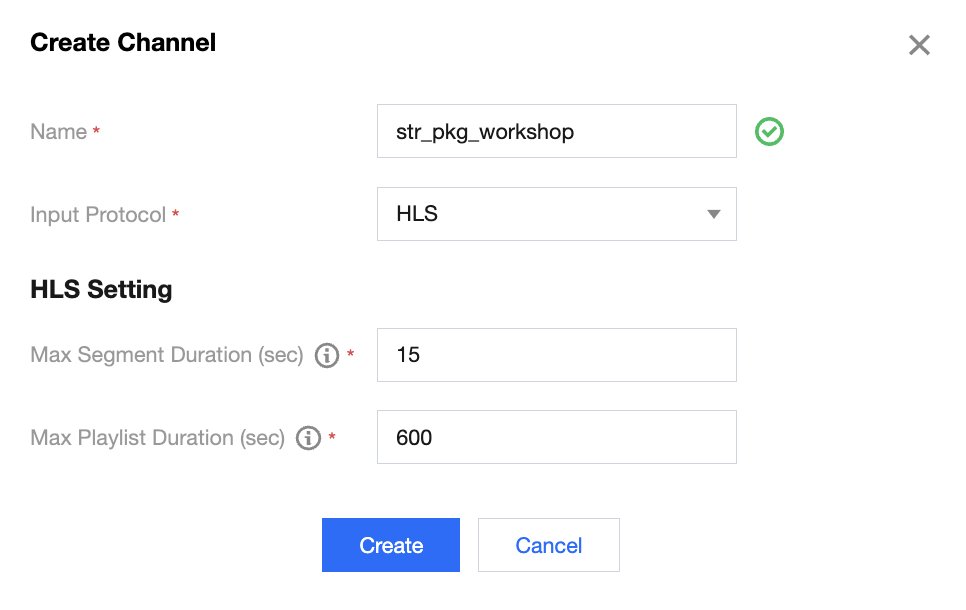Click the Input Protocol label
966x610 pixels.
point(98,214)
